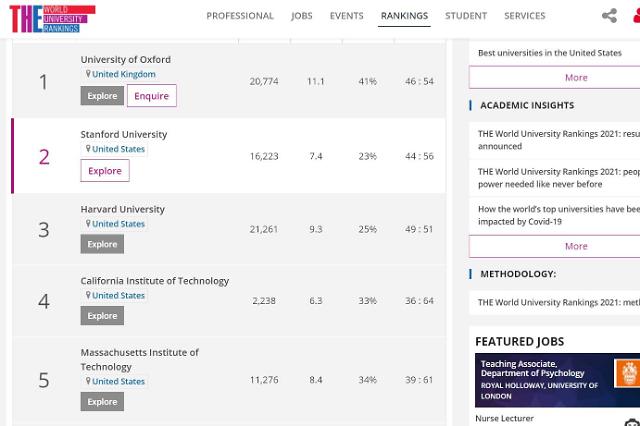Open Best universities in the United States link
The width and height of the screenshot is (640, 426).
(x=550, y=53)
